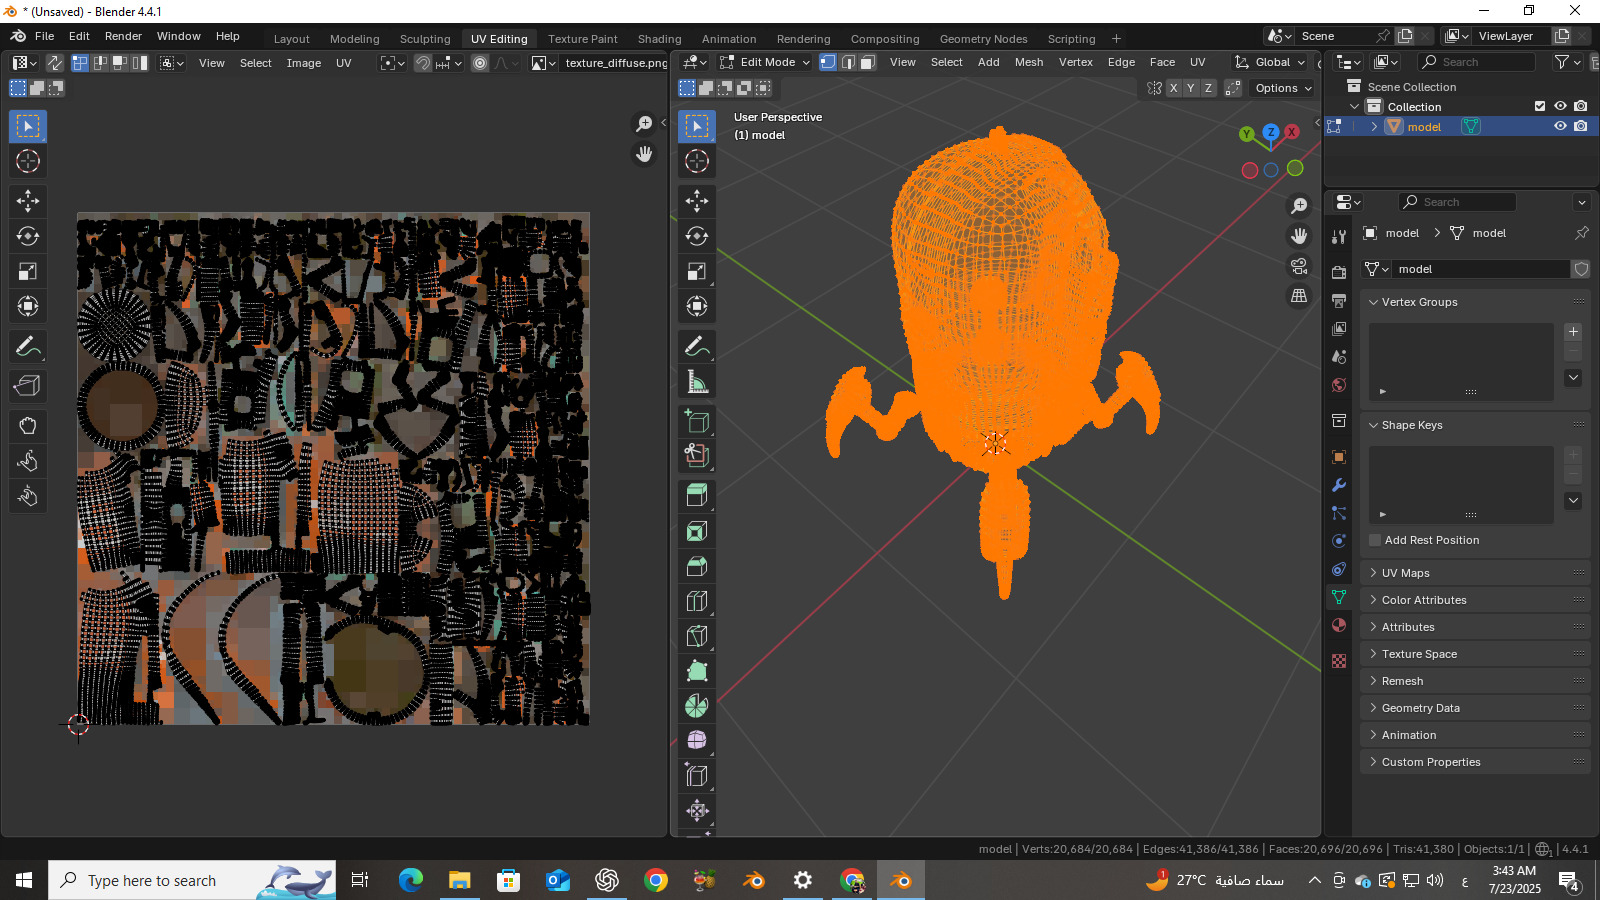Select the Spin tool
The width and height of the screenshot is (1600, 900).
tap(697, 706)
